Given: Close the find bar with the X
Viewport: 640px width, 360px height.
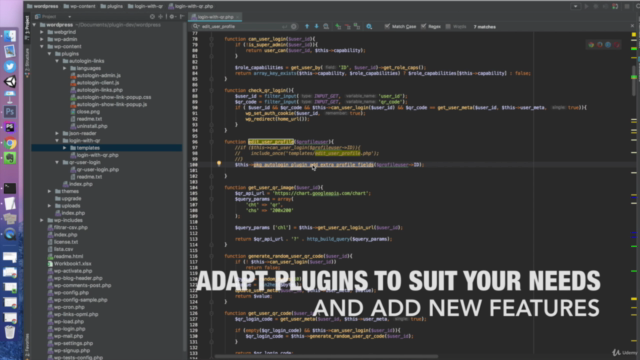Looking at the screenshot, I should click(632, 26).
